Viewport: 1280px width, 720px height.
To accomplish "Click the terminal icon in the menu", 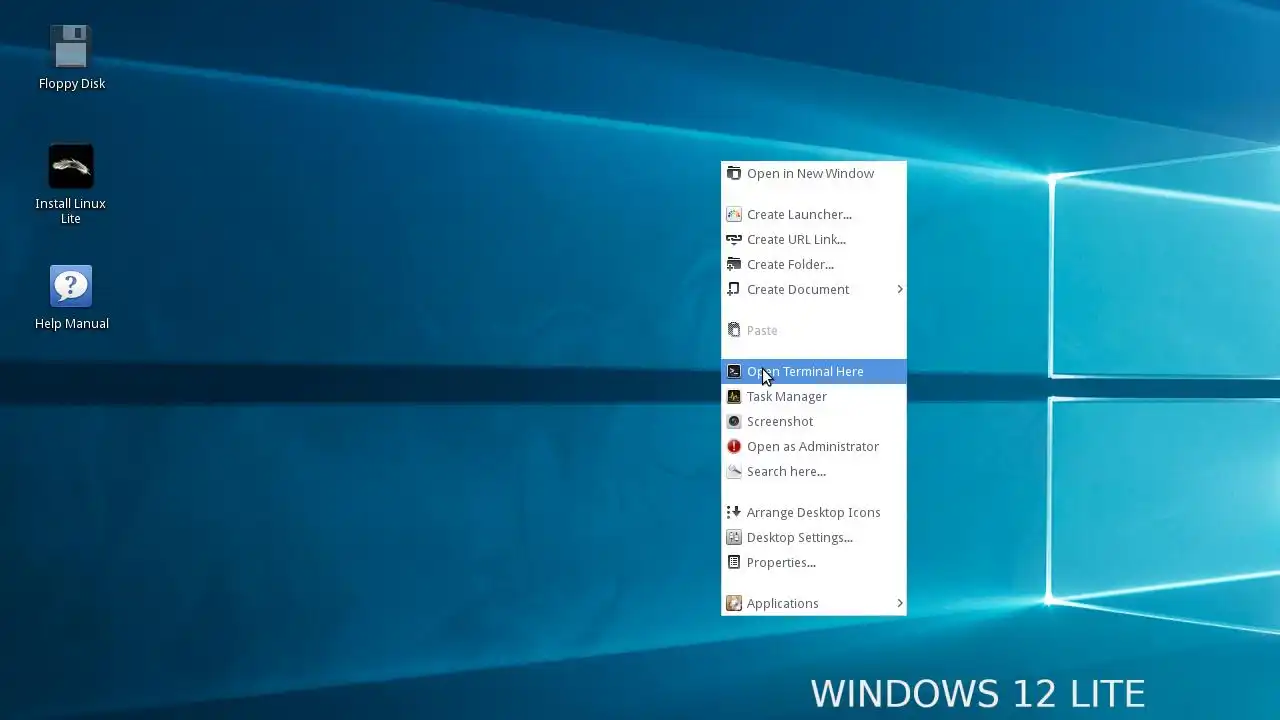I will [x=734, y=371].
